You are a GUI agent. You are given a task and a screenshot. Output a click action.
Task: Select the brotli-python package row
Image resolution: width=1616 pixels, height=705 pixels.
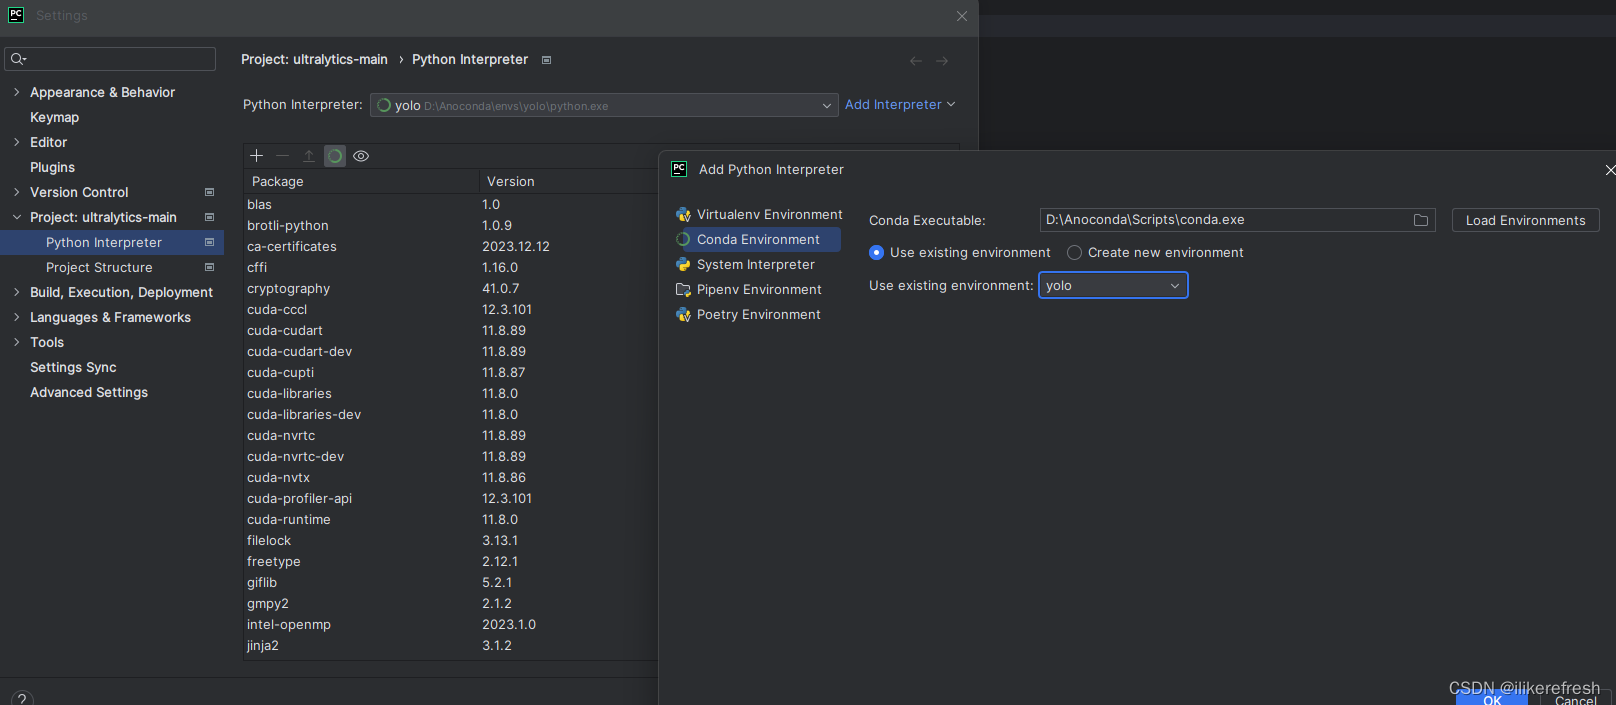451,226
